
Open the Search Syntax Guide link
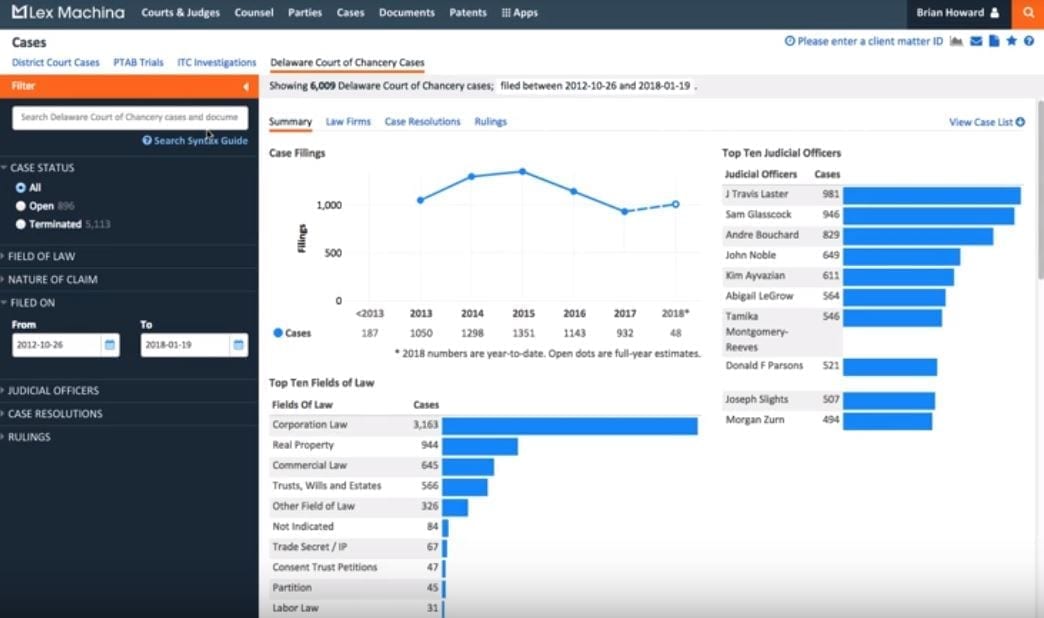pyautogui.click(x=195, y=141)
